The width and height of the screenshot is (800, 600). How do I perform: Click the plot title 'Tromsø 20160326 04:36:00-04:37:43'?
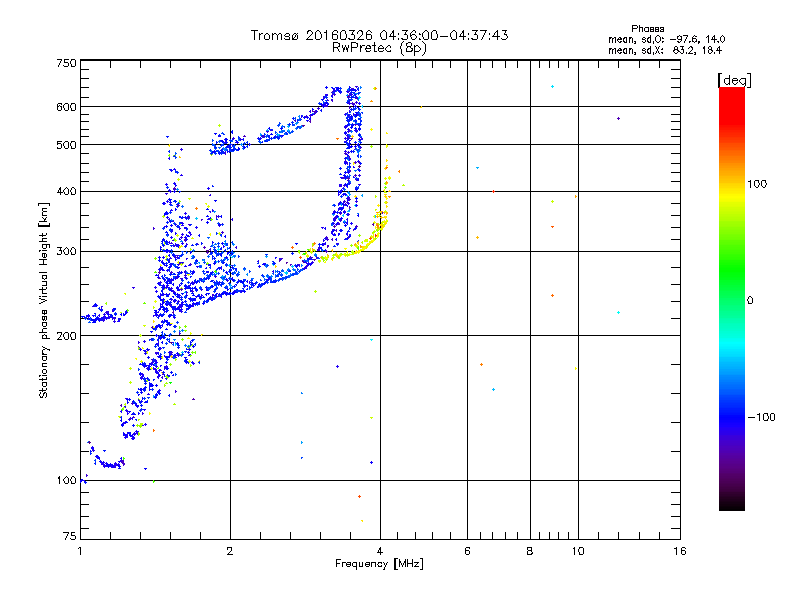coord(379,35)
